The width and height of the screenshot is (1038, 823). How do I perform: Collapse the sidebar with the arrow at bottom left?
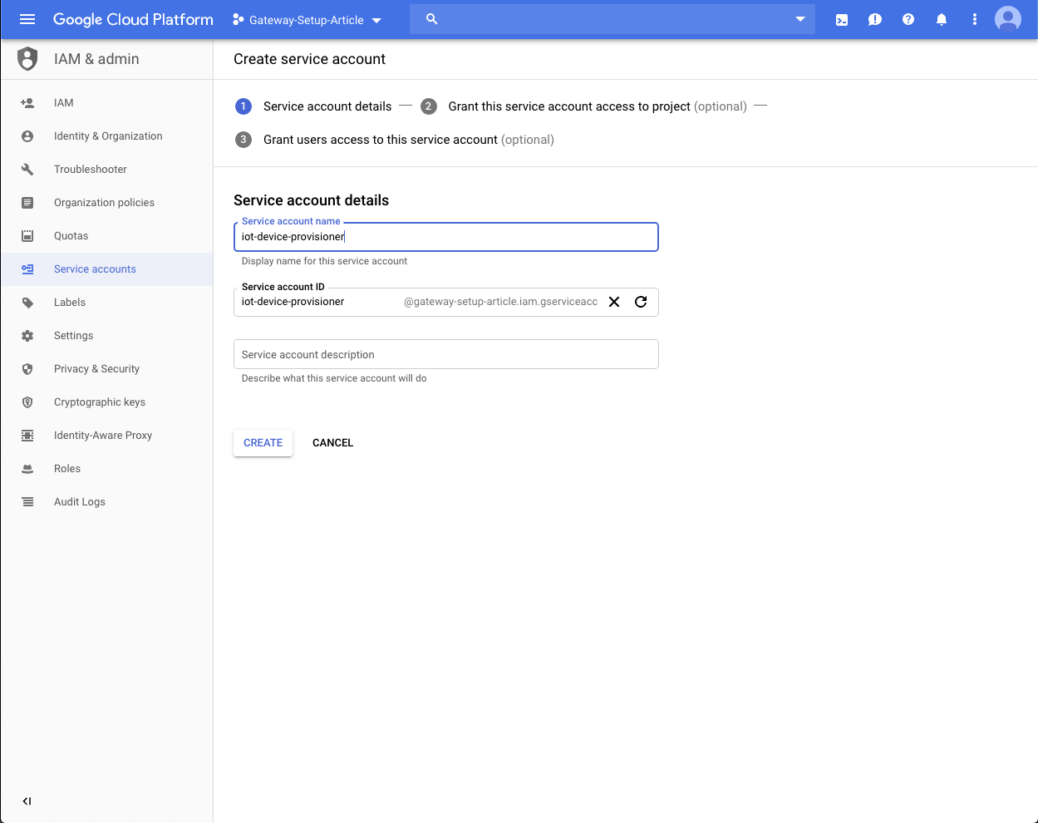click(27, 800)
